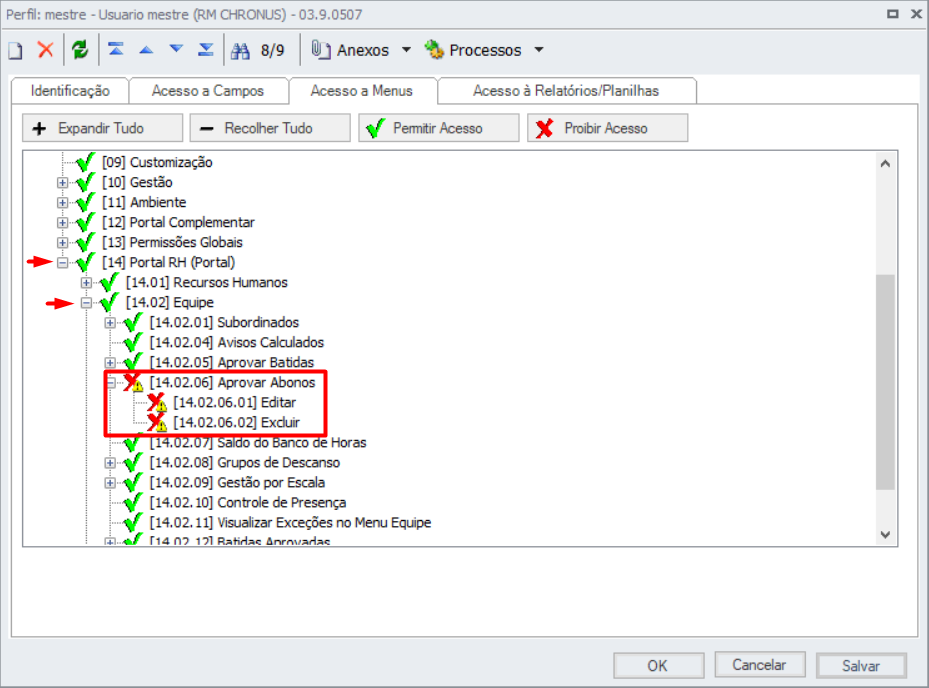The image size is (929, 688).
Task: Go to next record down arrow
Action: pos(176,49)
